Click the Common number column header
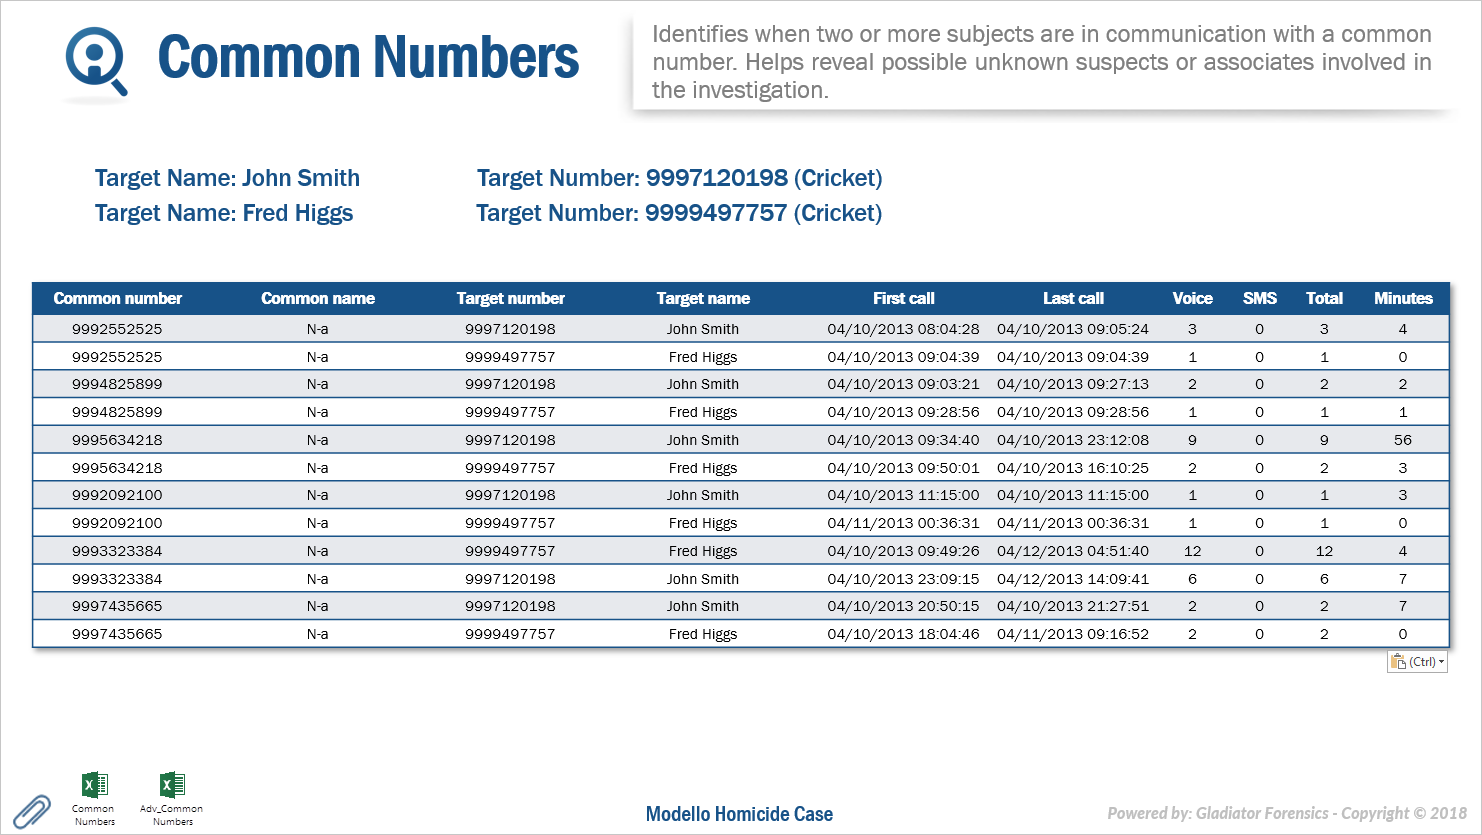 (117, 298)
